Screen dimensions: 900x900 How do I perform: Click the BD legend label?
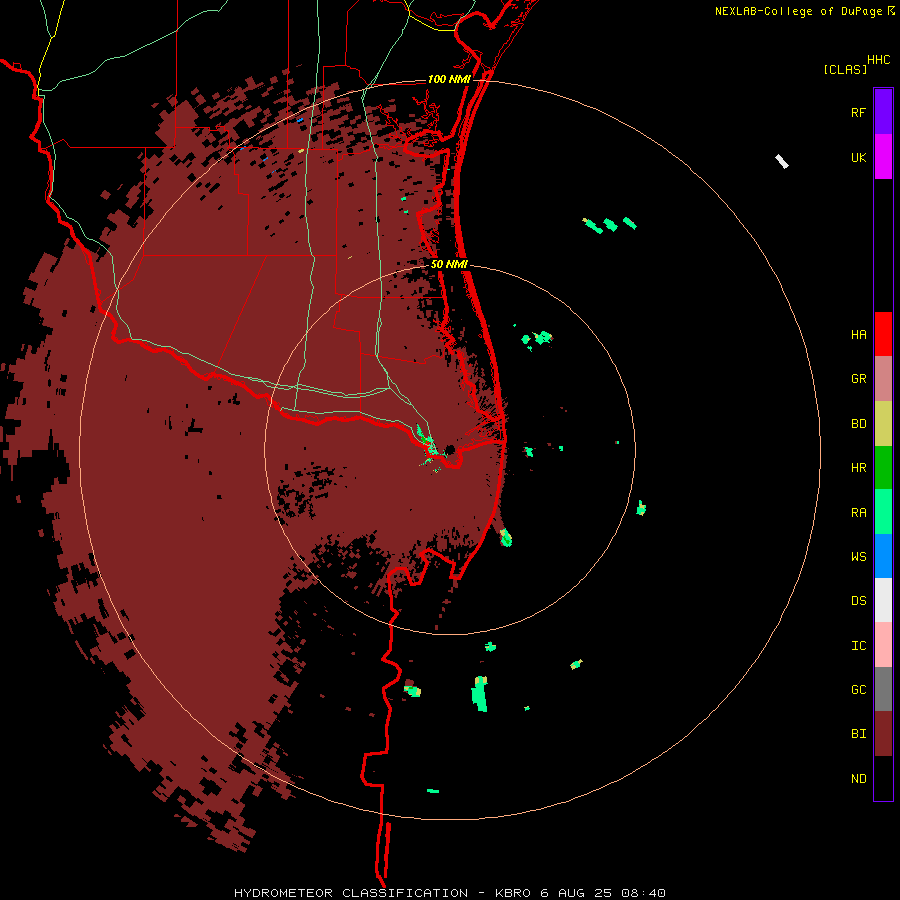(858, 424)
